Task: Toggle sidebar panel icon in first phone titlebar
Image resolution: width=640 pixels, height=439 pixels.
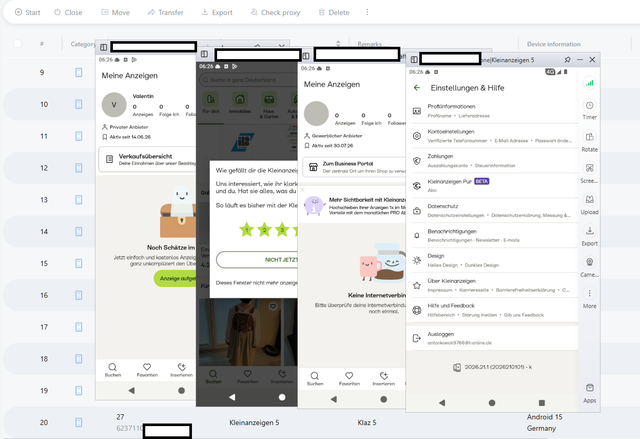Action: click(x=103, y=48)
